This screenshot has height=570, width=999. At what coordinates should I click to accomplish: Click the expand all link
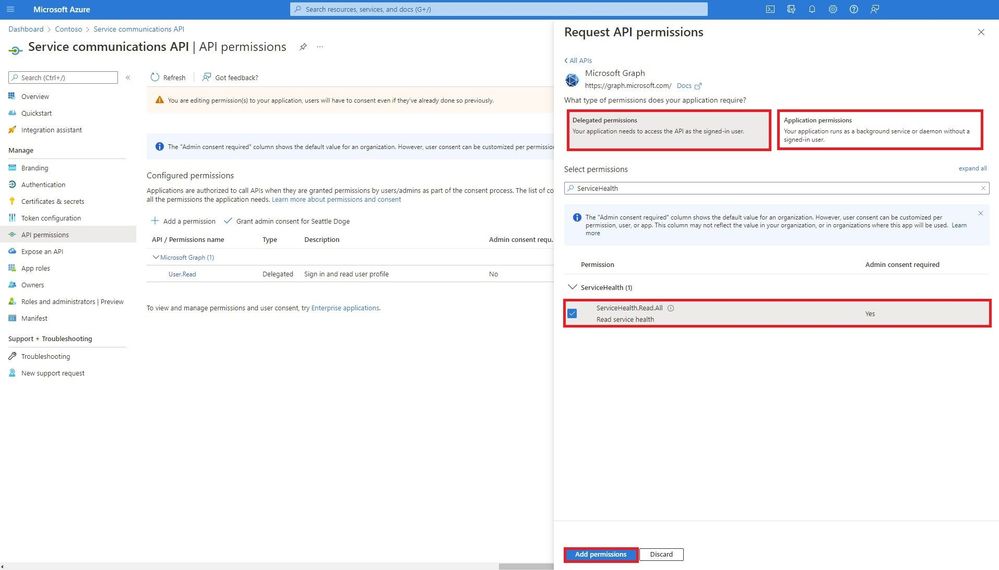pos(972,168)
